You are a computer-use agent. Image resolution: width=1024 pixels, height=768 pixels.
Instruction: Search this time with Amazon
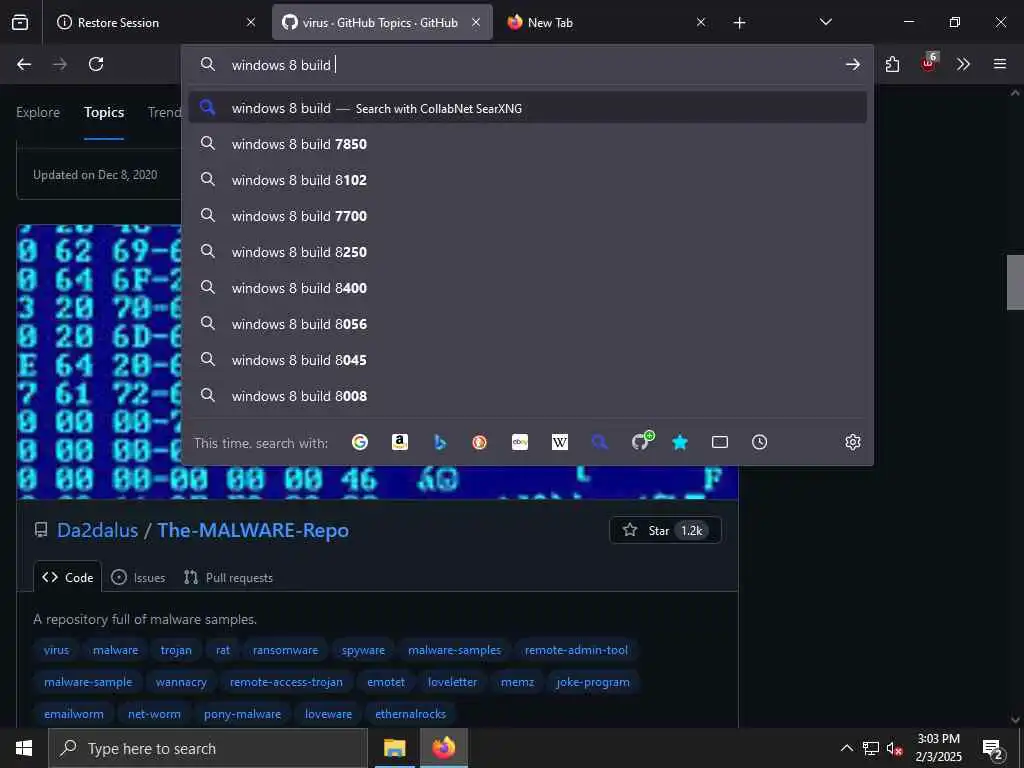pos(400,442)
